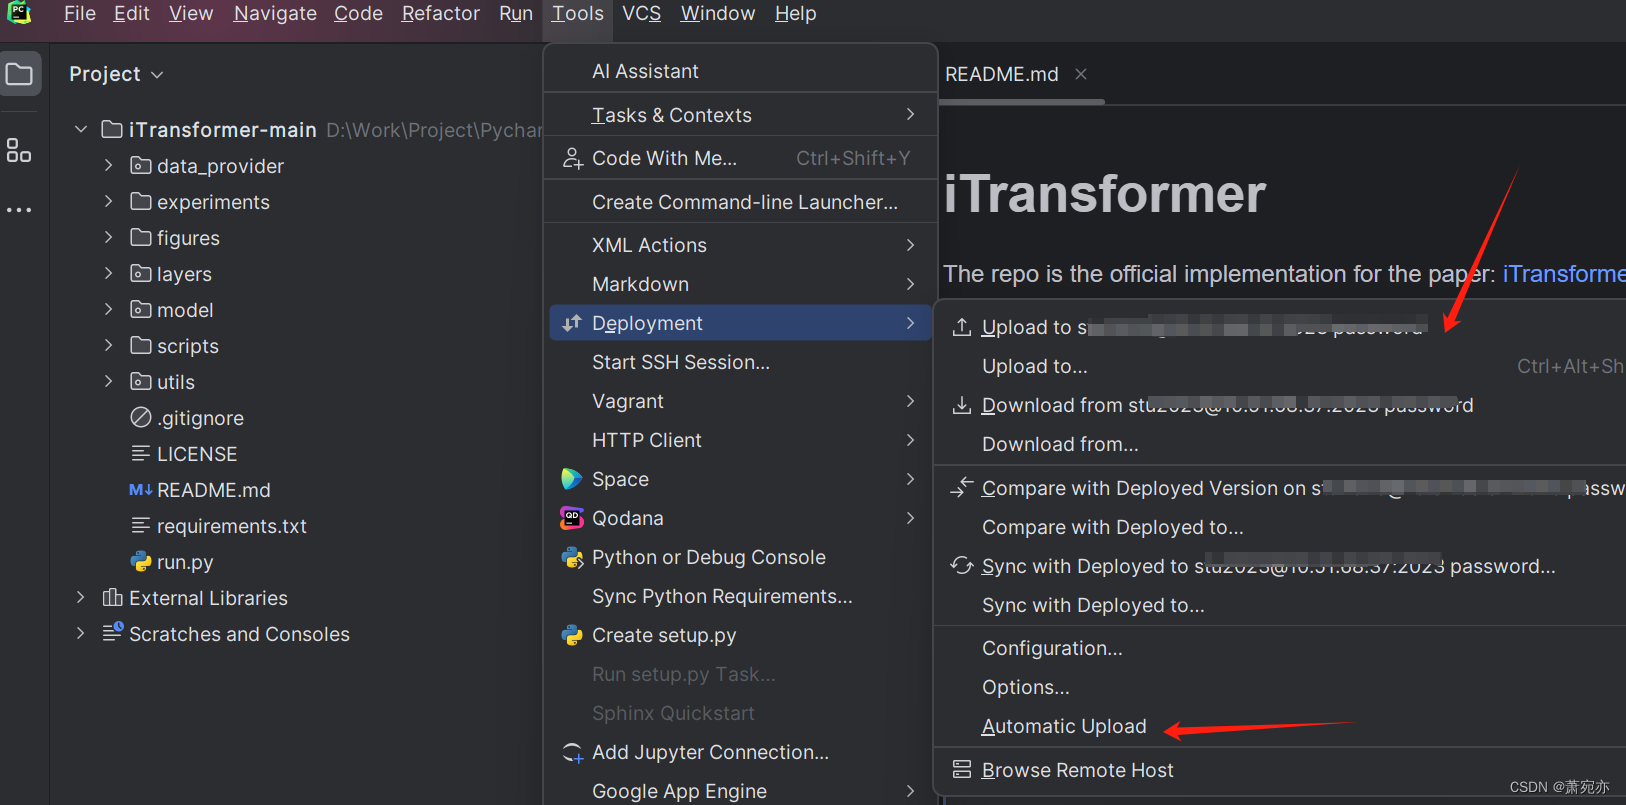Open the Navigate menu
Image resolution: width=1626 pixels, height=805 pixels.
pyautogui.click(x=275, y=13)
